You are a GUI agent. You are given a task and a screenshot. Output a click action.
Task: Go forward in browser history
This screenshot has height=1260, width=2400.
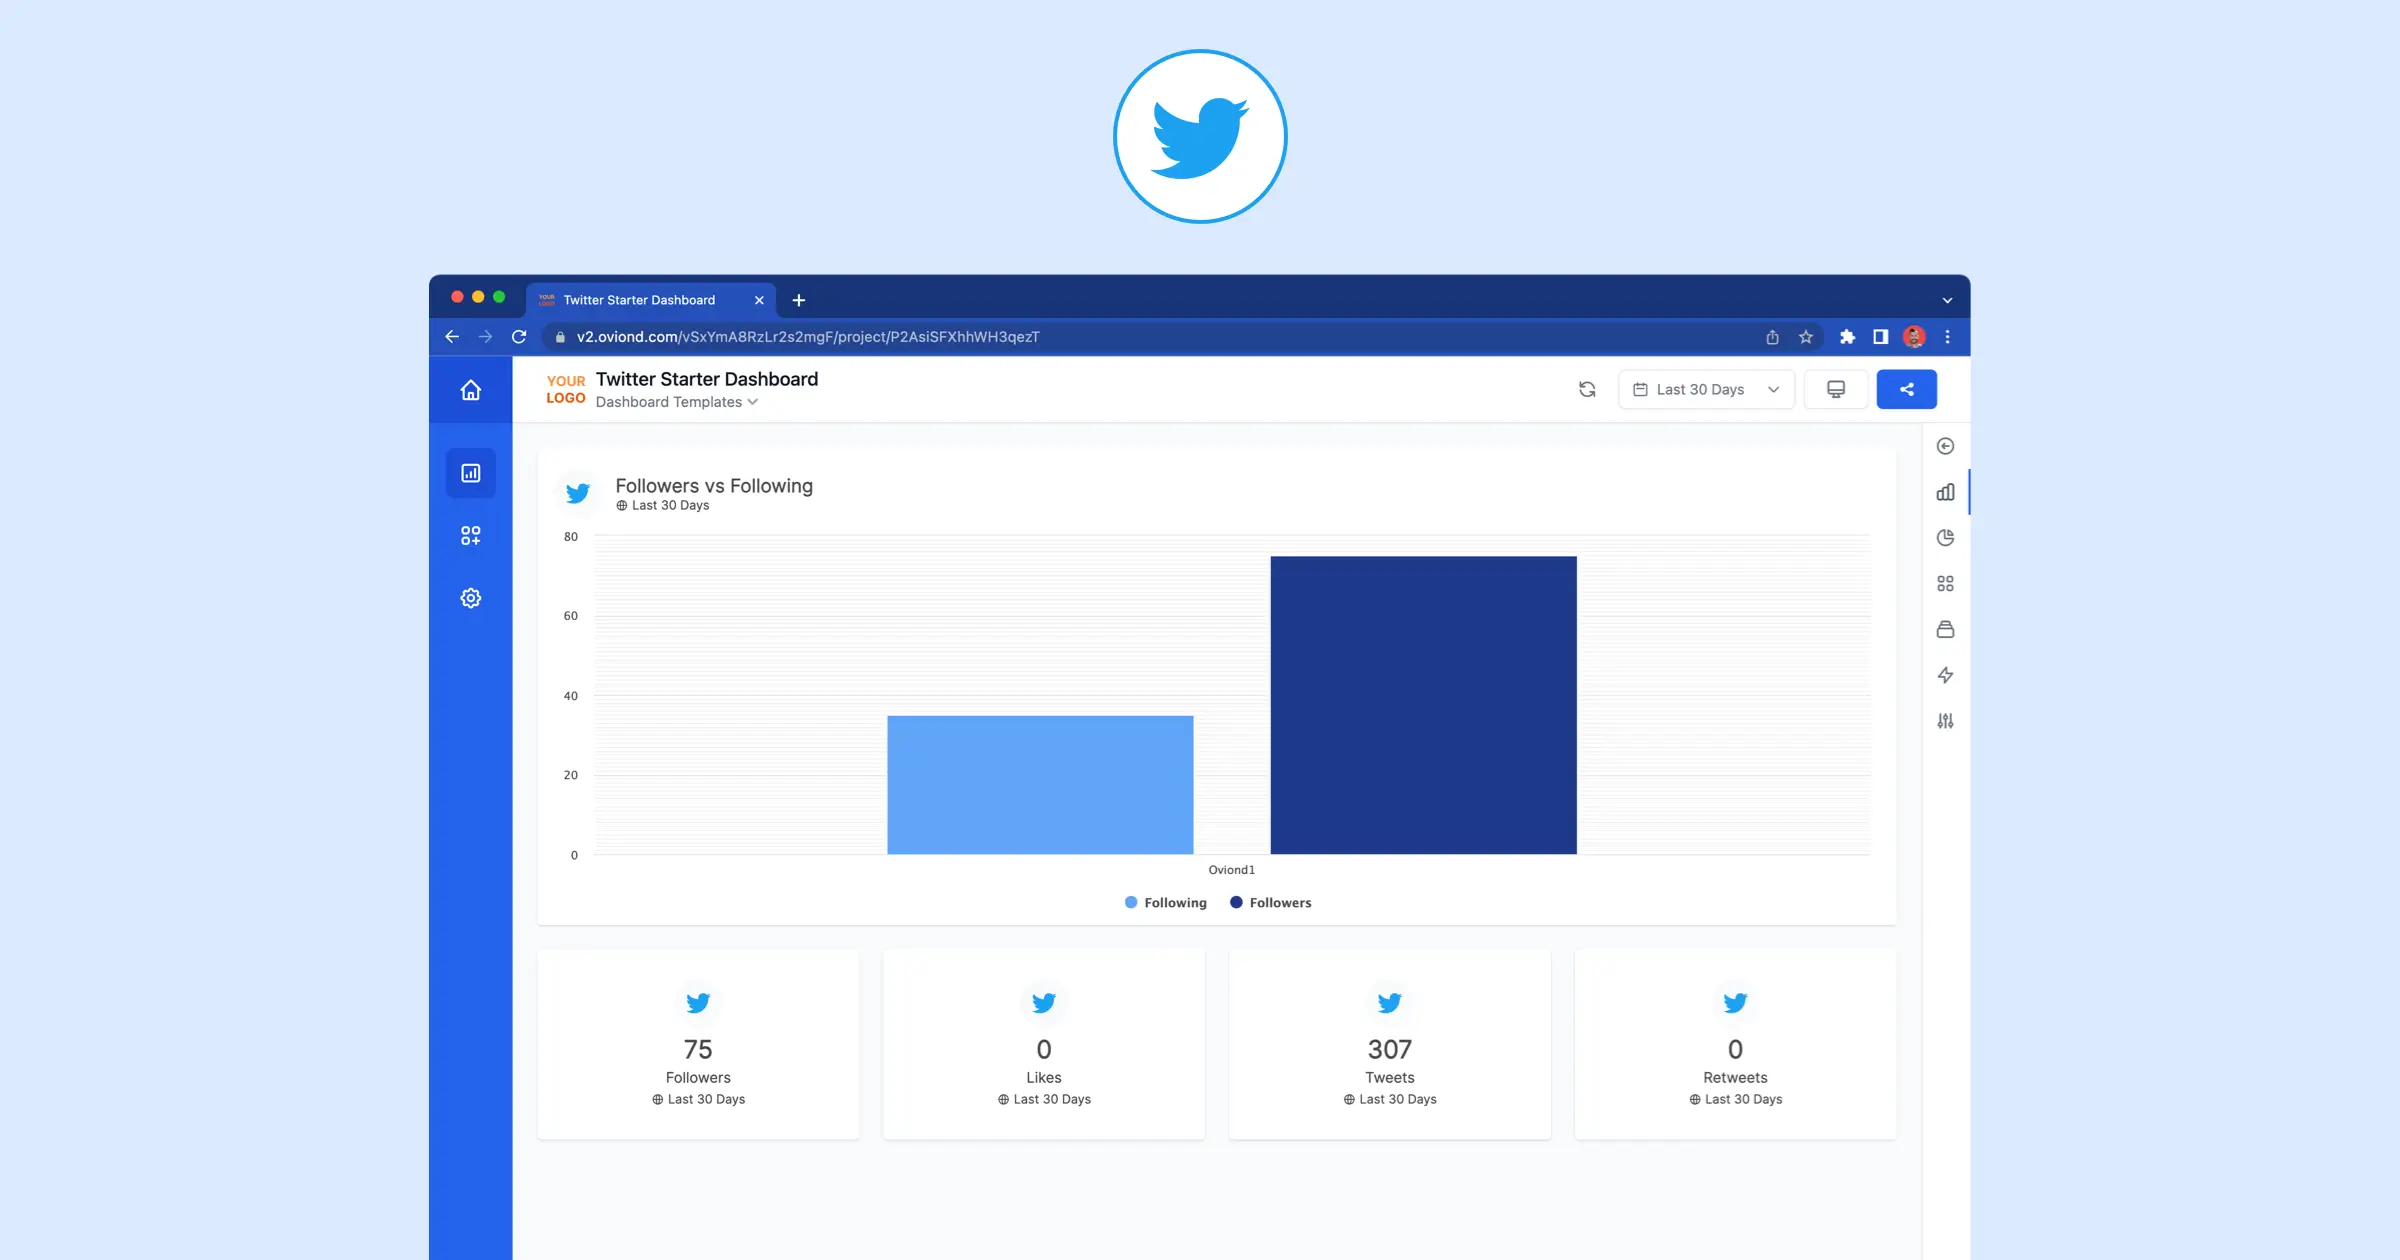pyautogui.click(x=485, y=337)
